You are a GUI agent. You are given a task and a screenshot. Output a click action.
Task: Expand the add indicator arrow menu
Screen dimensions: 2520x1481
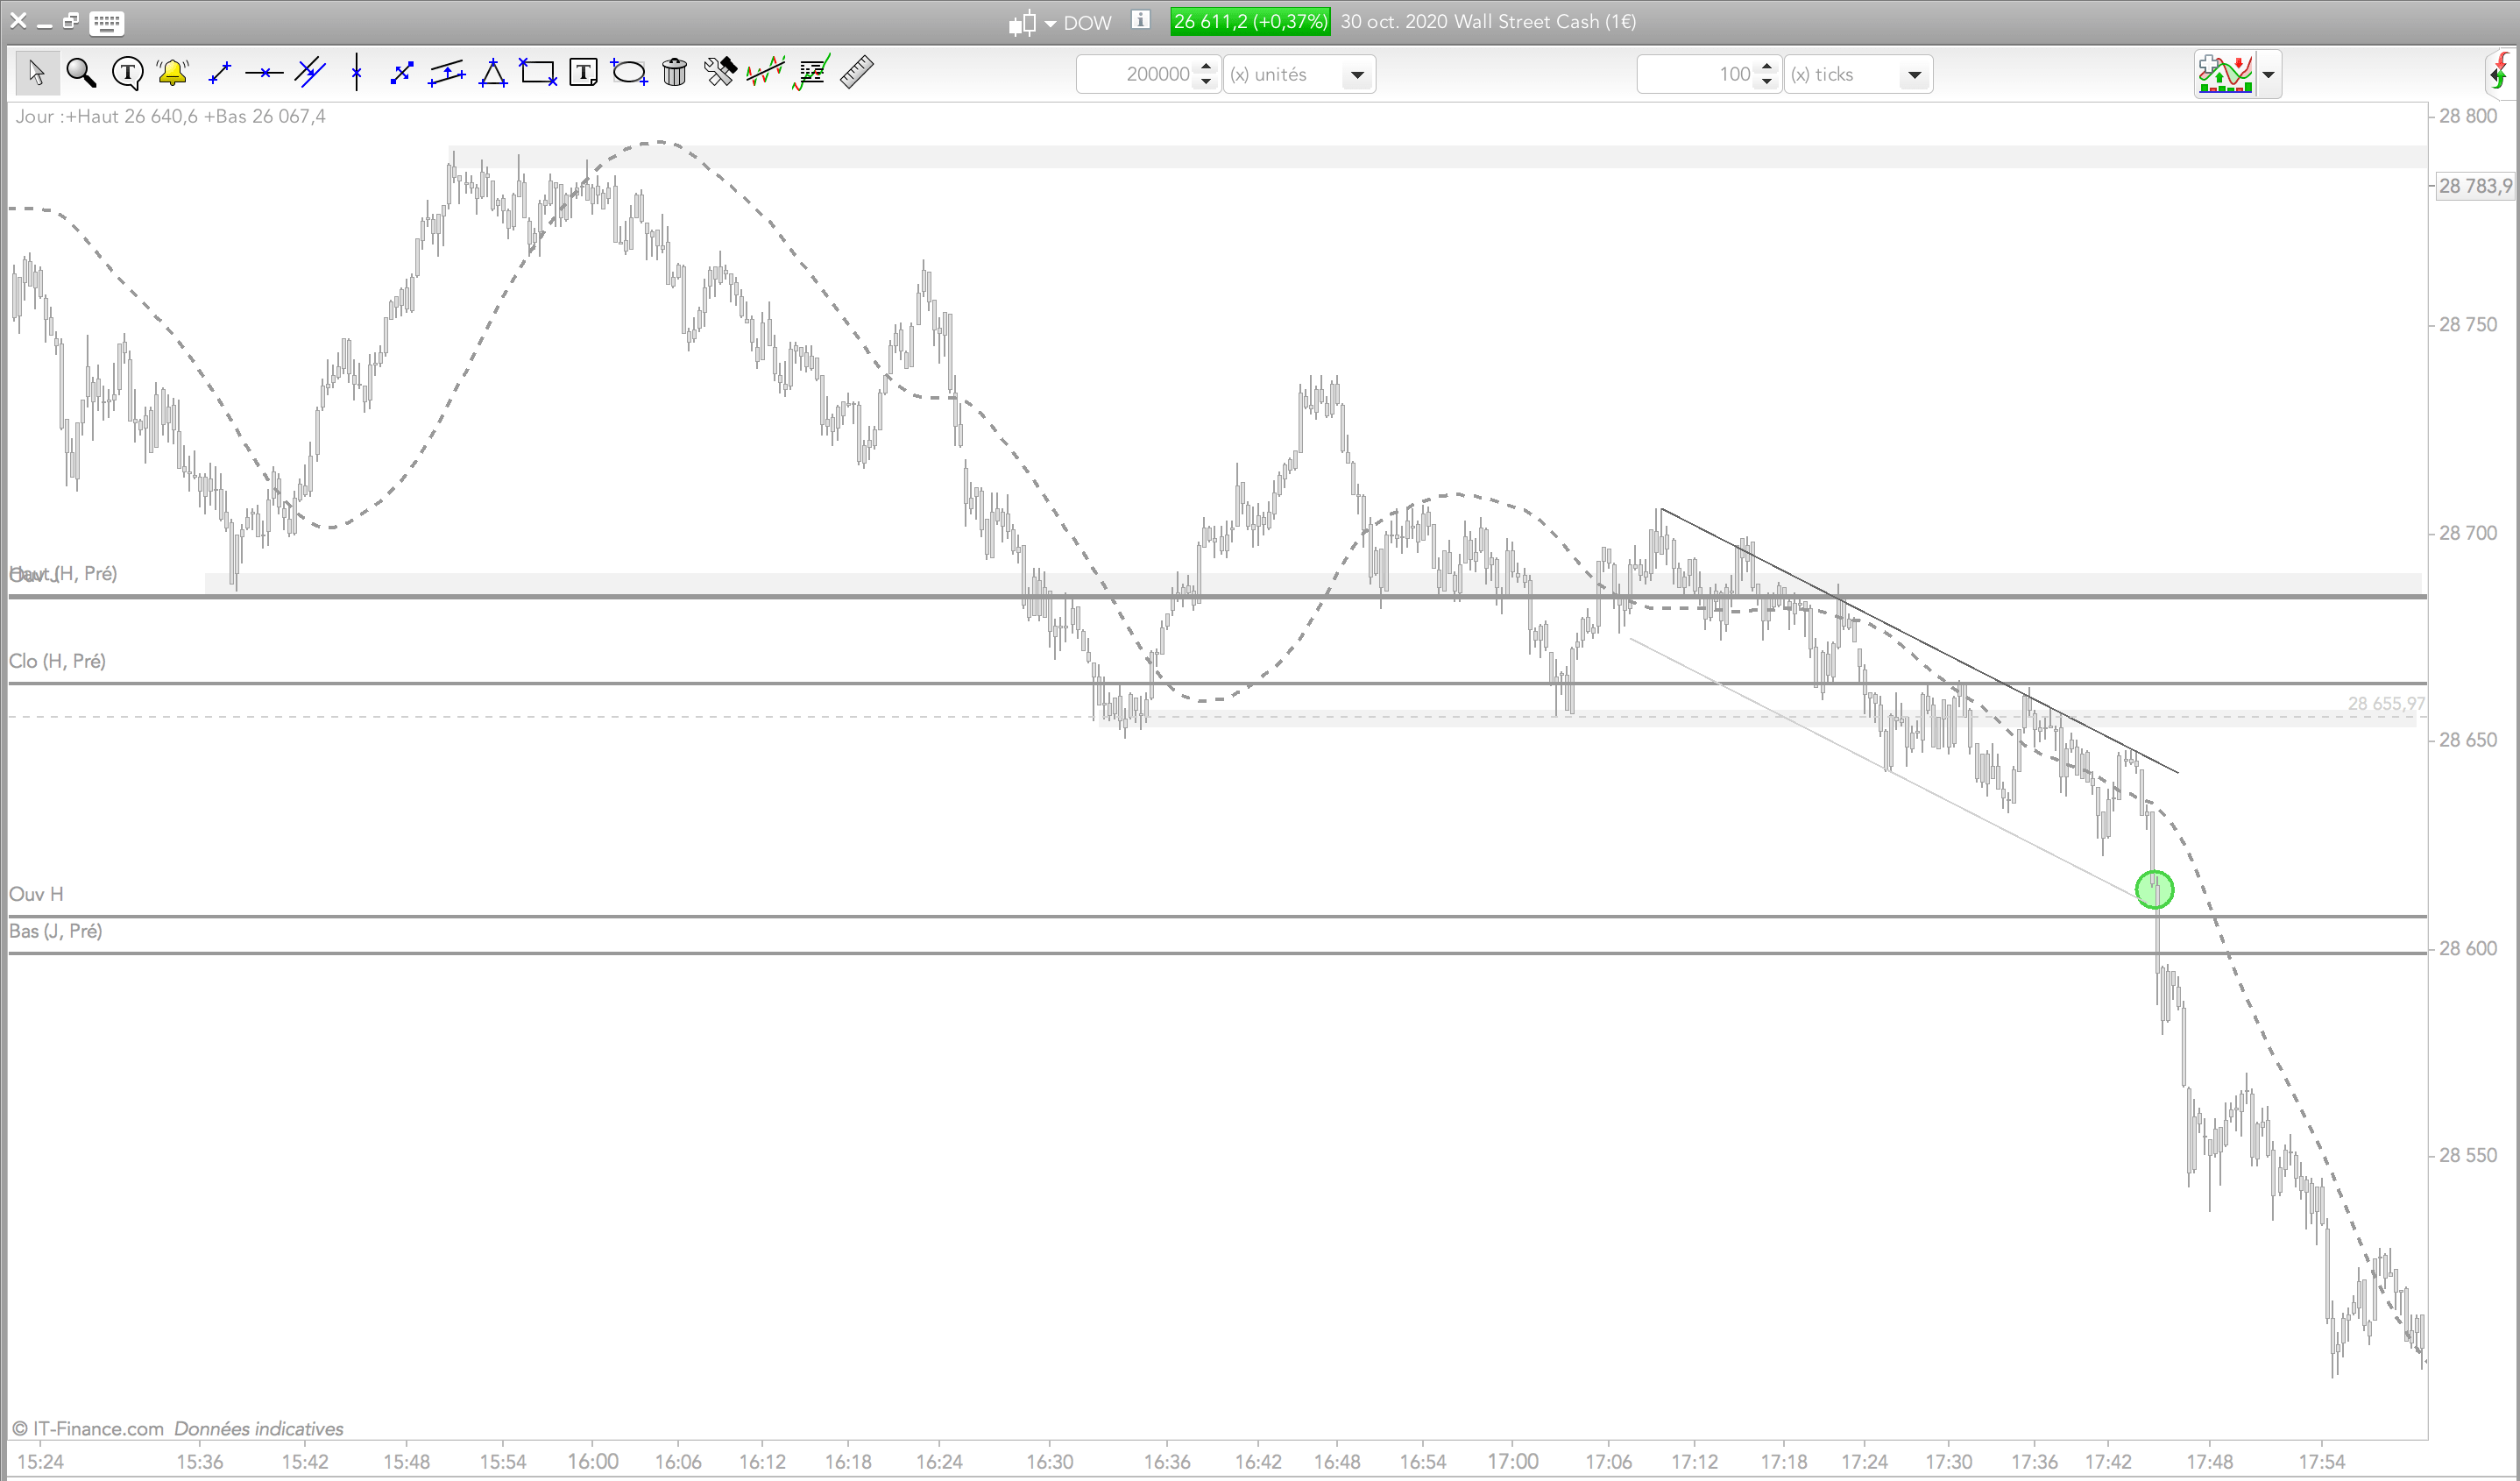click(2268, 75)
